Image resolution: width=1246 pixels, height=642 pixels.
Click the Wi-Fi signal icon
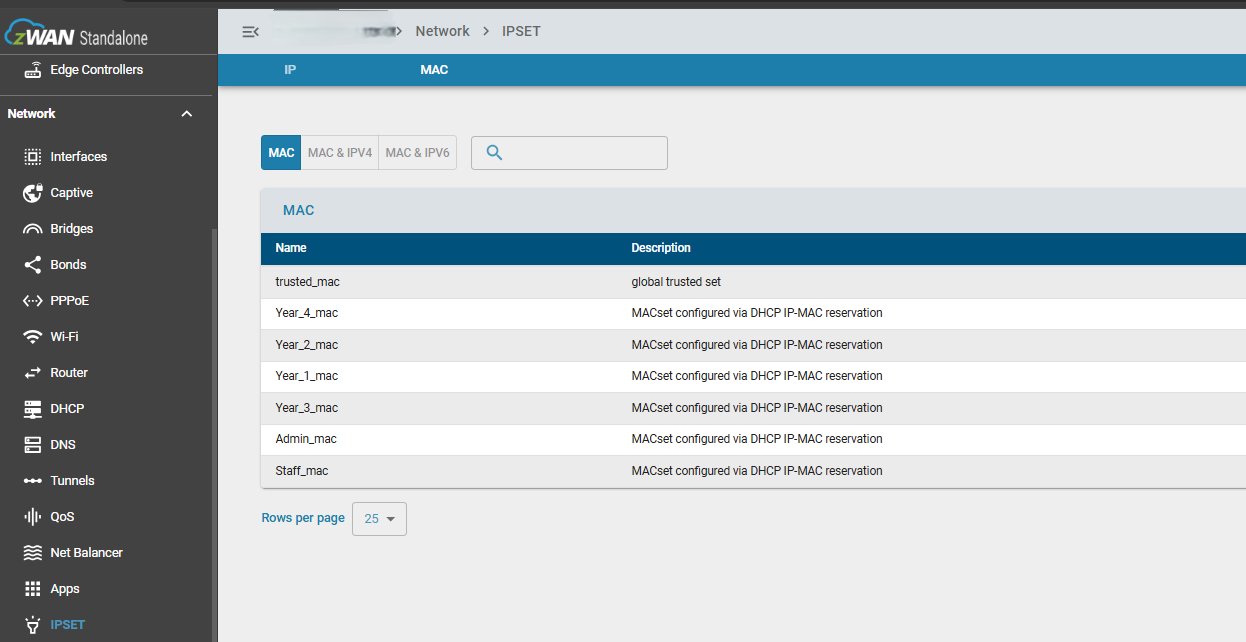click(x=33, y=337)
